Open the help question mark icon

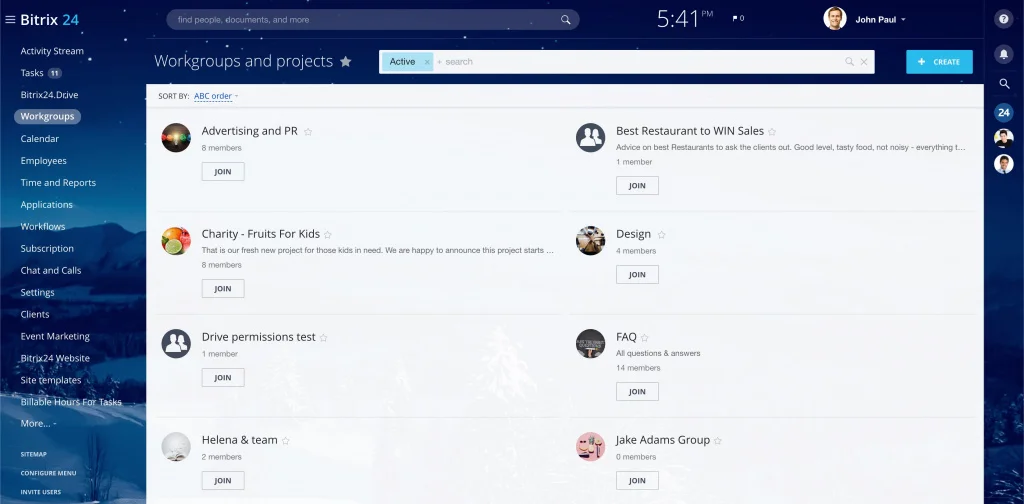(x=1004, y=19)
